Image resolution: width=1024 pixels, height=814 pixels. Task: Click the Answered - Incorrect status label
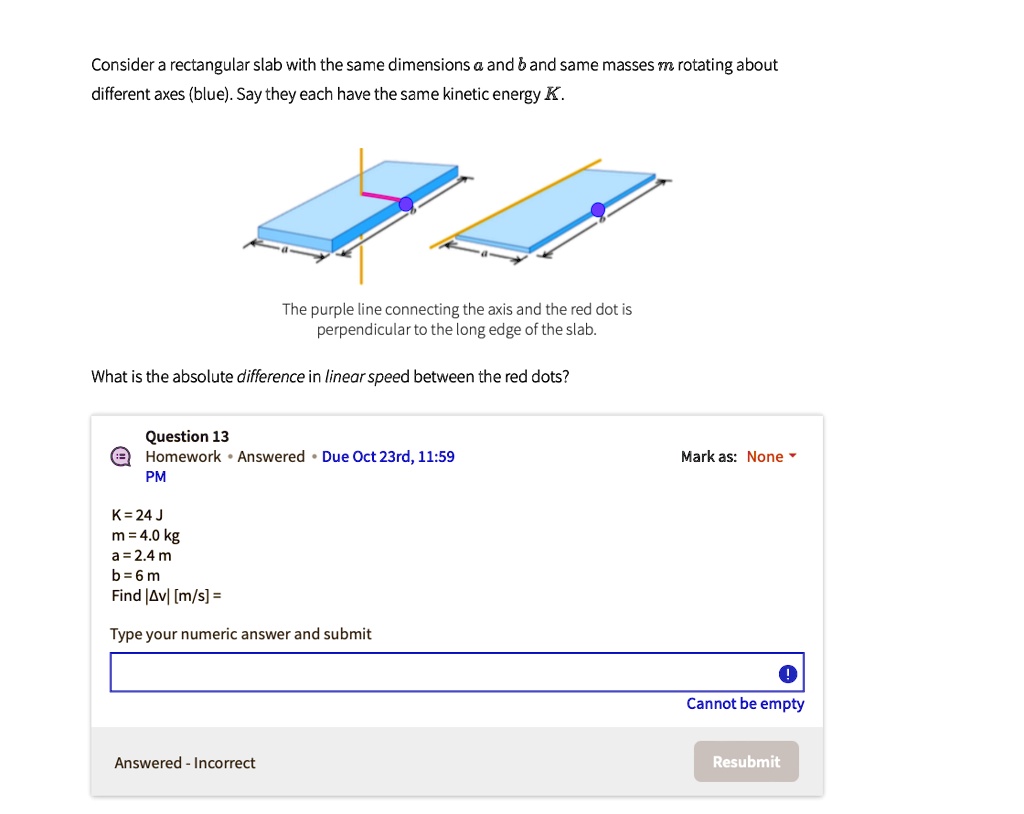click(185, 762)
